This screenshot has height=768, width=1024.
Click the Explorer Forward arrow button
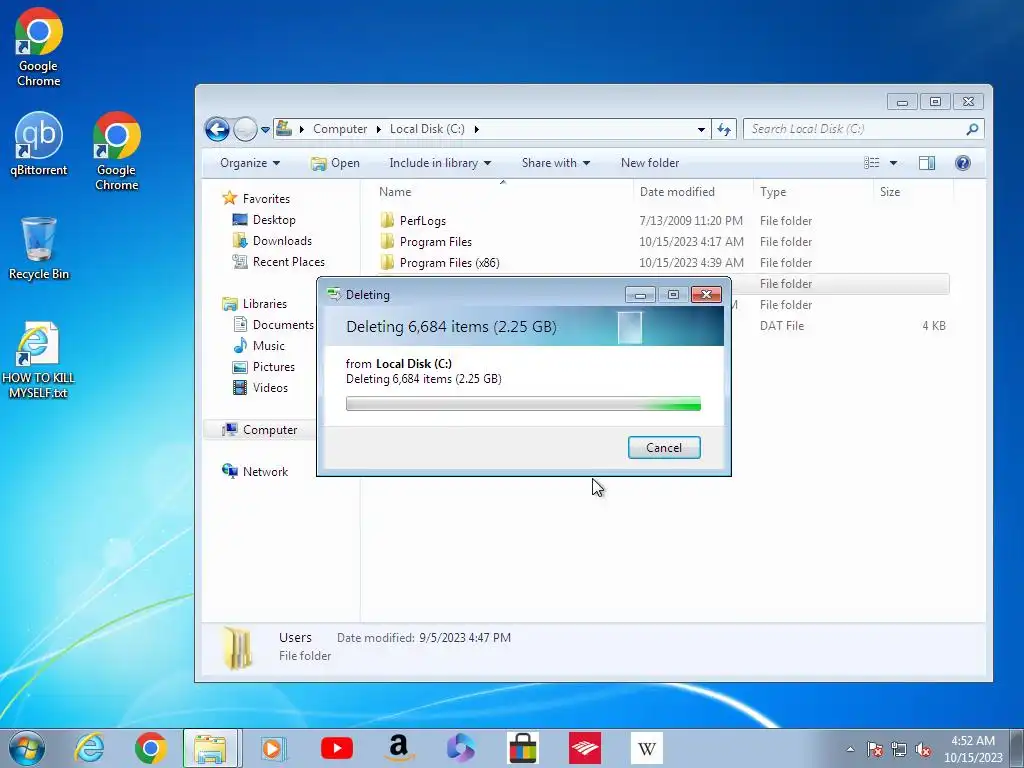(x=245, y=129)
